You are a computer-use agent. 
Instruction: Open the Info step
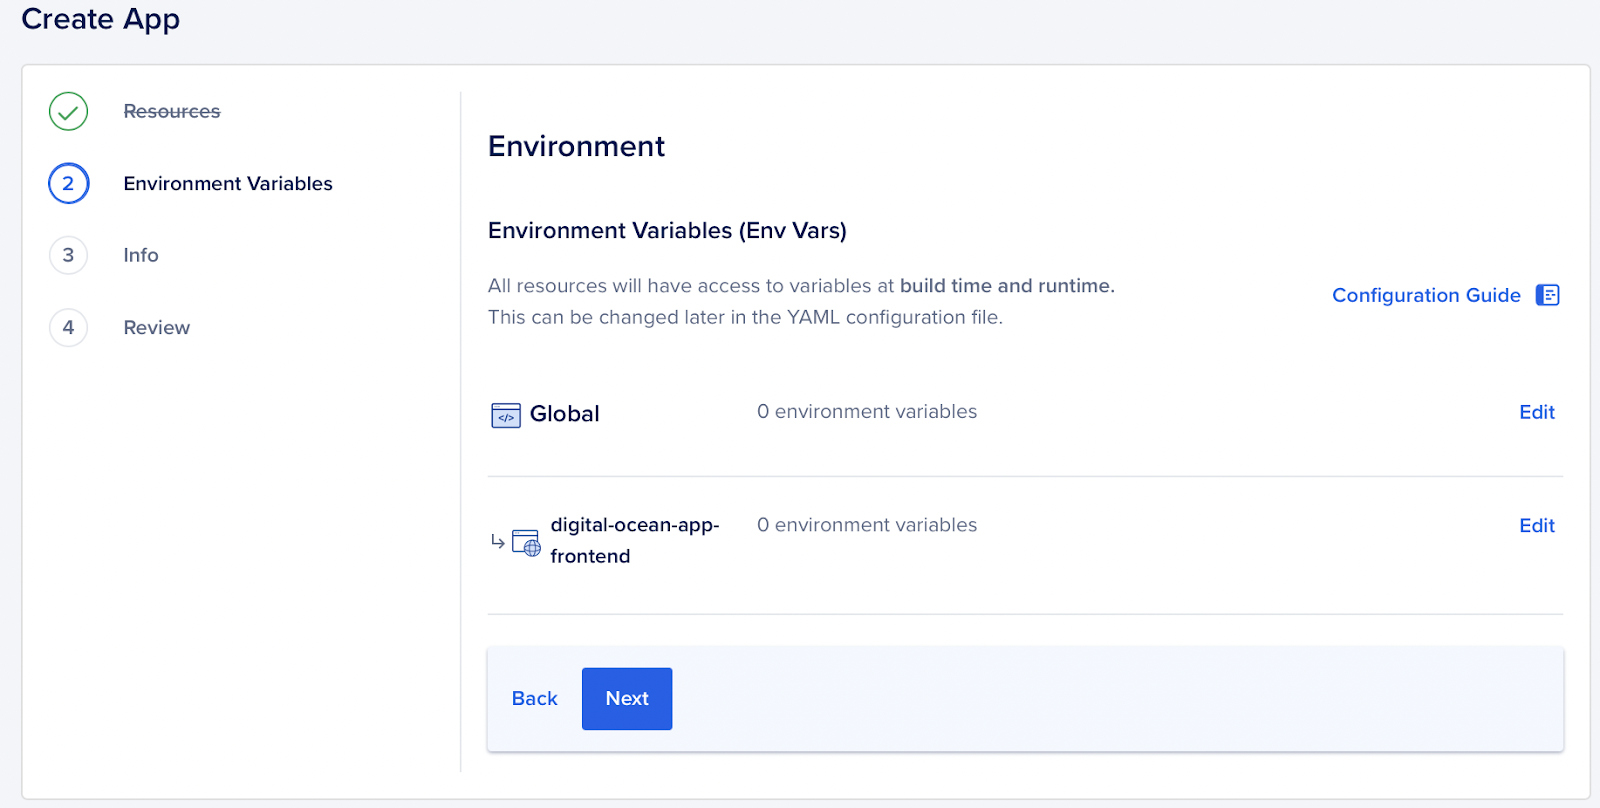coord(141,255)
